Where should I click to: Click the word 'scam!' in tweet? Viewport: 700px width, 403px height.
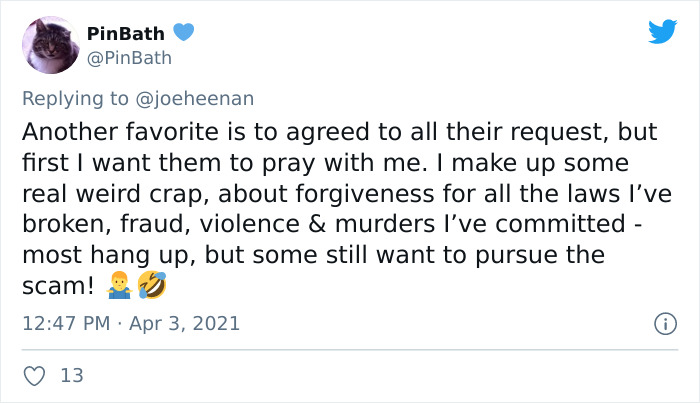(58, 286)
